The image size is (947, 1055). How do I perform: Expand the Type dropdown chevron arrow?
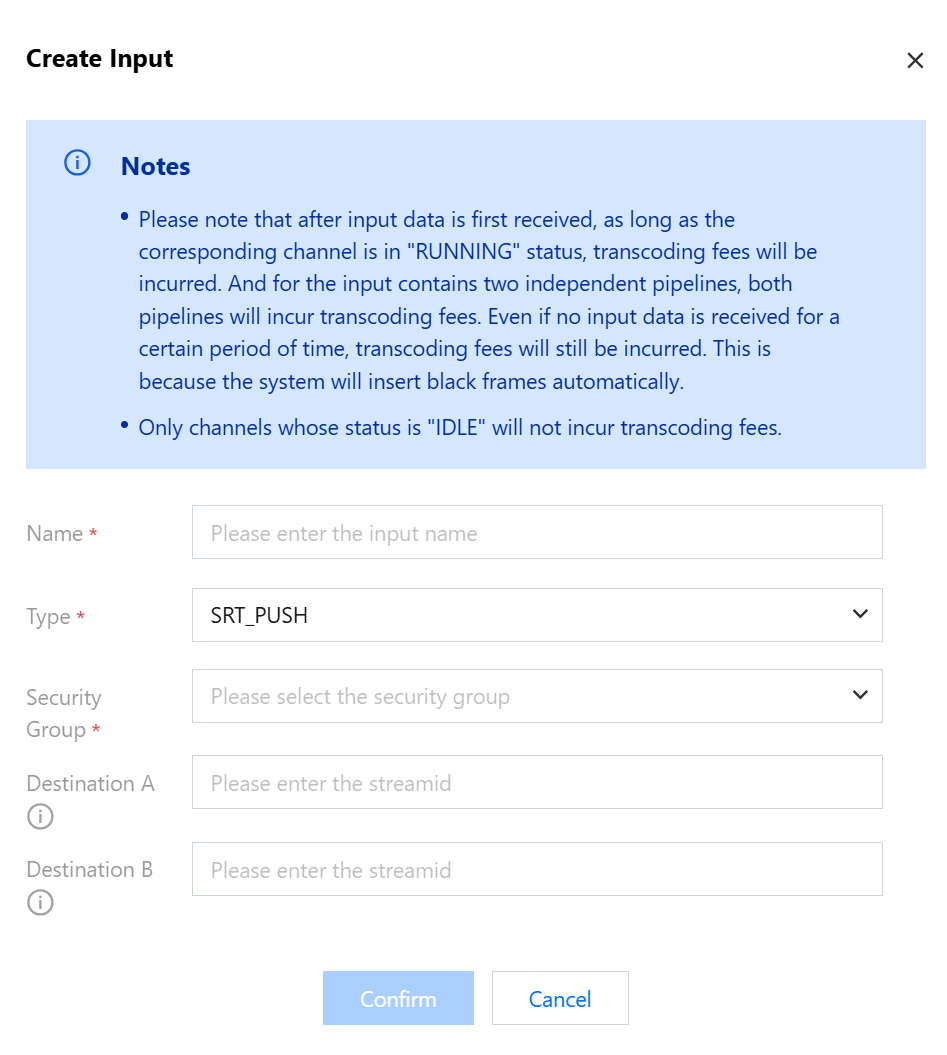click(860, 614)
